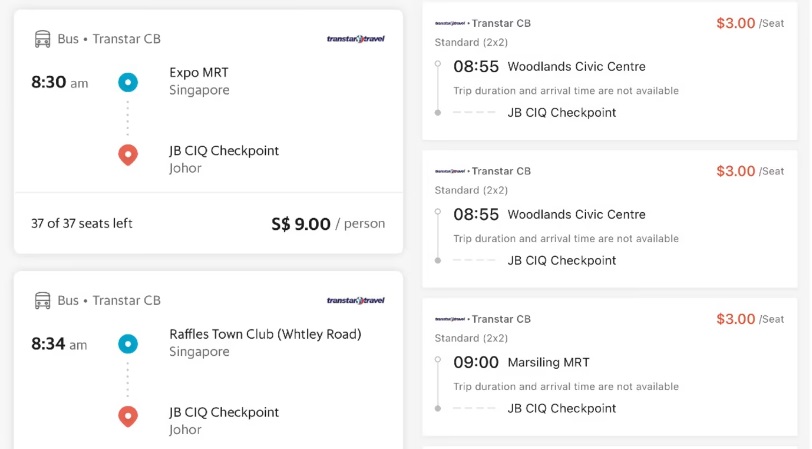
Task: Open the first 08:55 Woodlands Civic Centre listing
Action: click(x=610, y=70)
